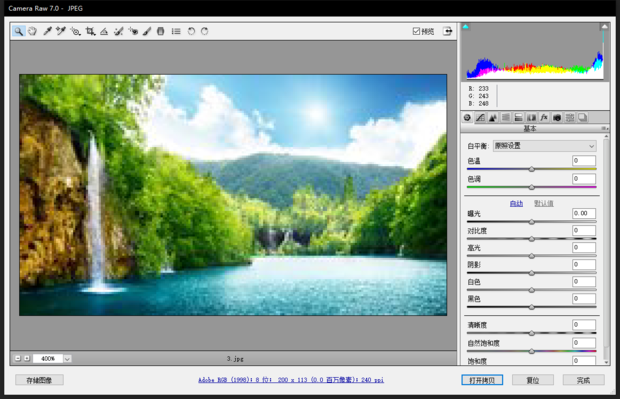Click the 对比度 contrast slider handle
This screenshot has height=399, width=620.
click(x=532, y=239)
